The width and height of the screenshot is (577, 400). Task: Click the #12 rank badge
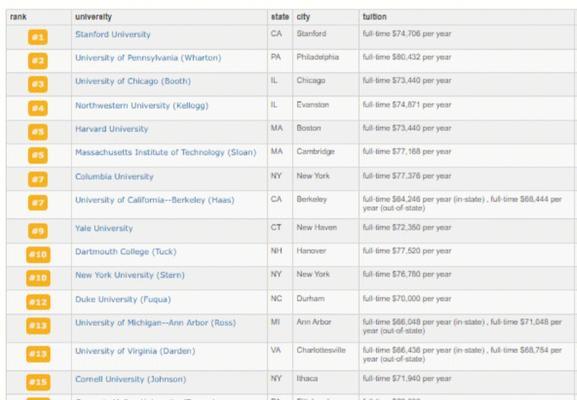[38, 302]
